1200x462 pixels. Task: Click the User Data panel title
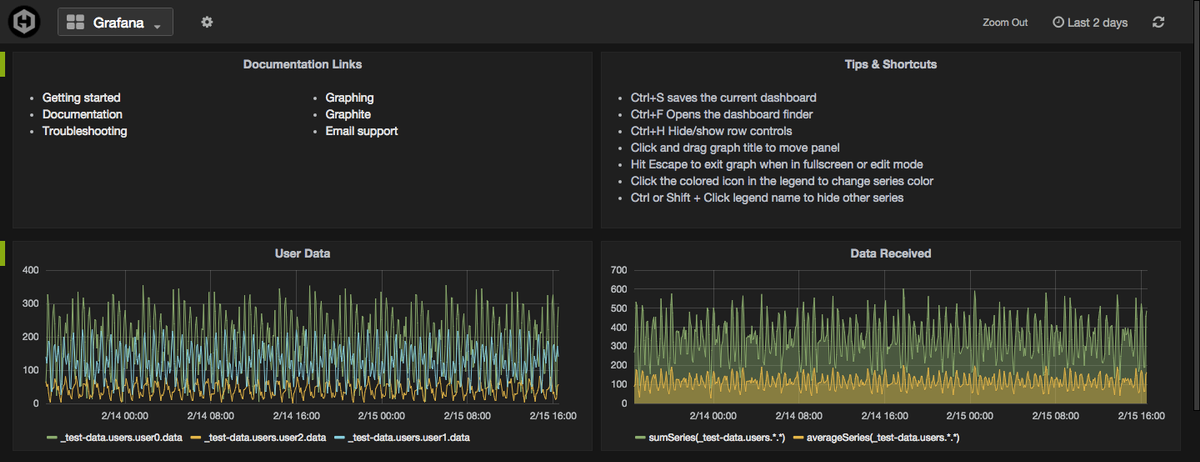pyautogui.click(x=302, y=254)
